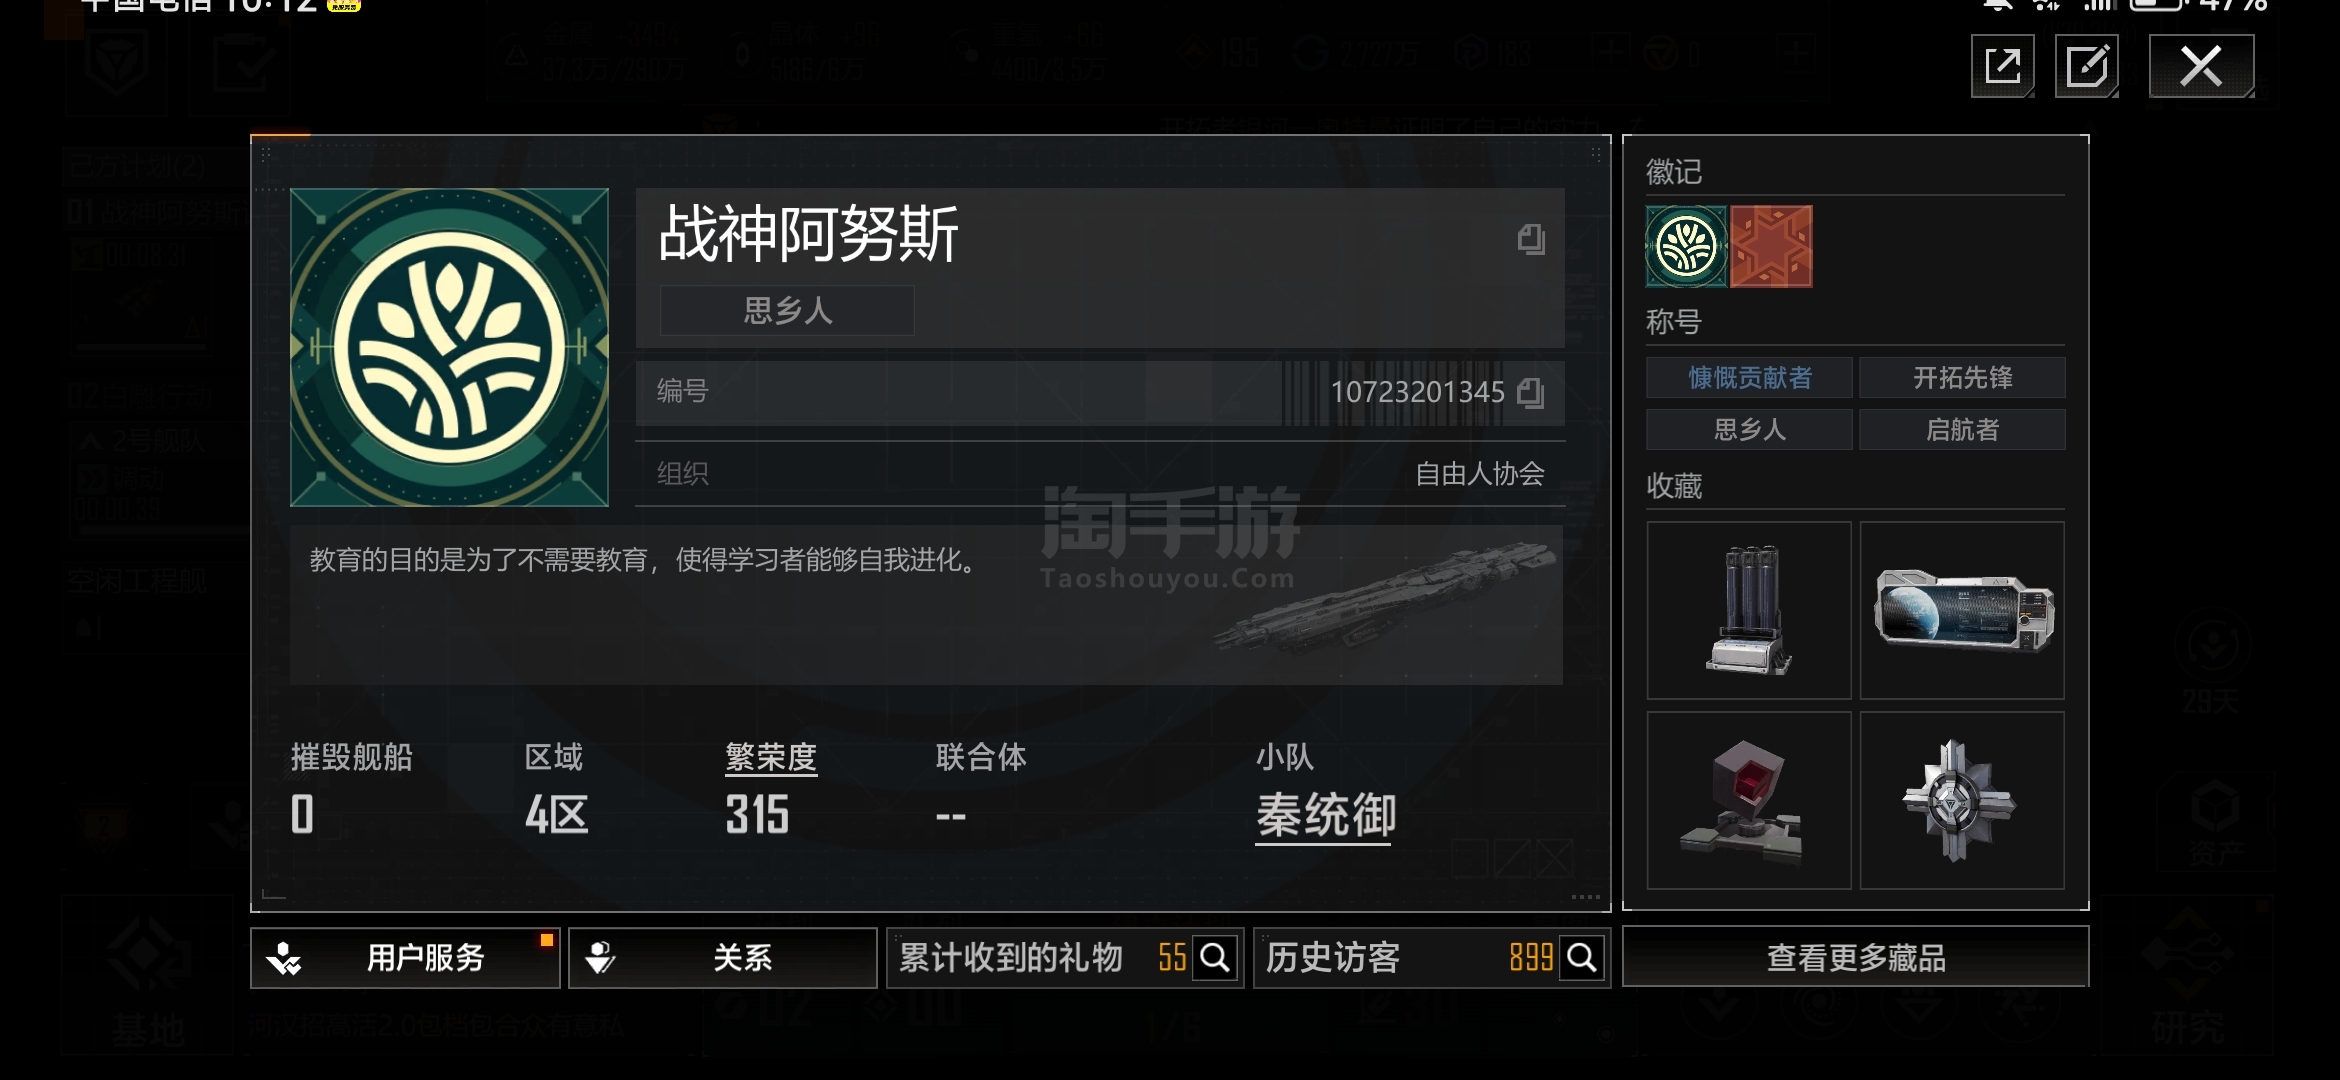Open the 关系 button
Screen dimensions: 2340x1080
pos(723,958)
